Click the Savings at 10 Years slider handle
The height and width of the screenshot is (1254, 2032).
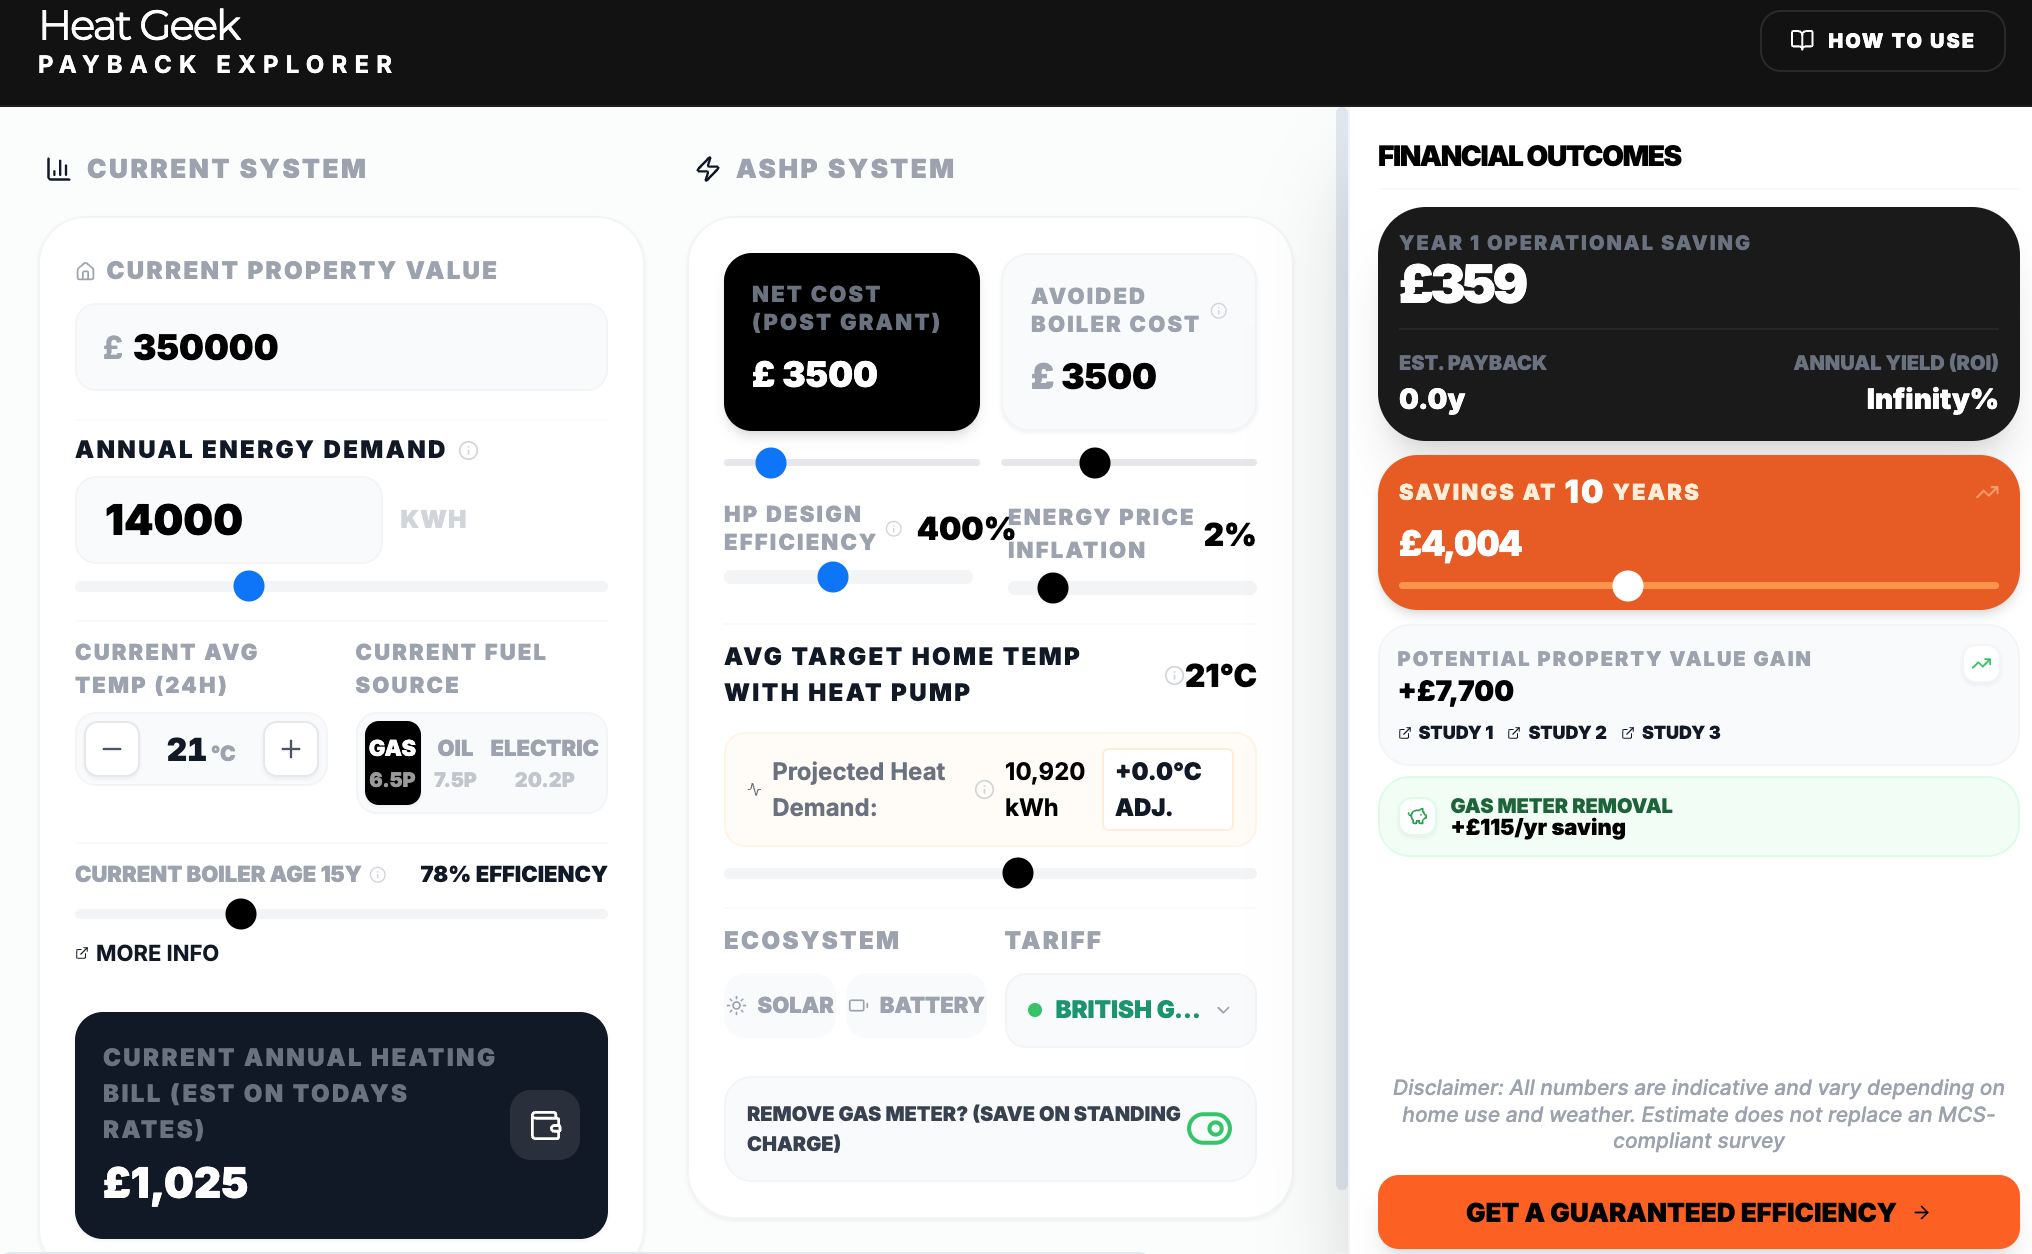point(1628,586)
